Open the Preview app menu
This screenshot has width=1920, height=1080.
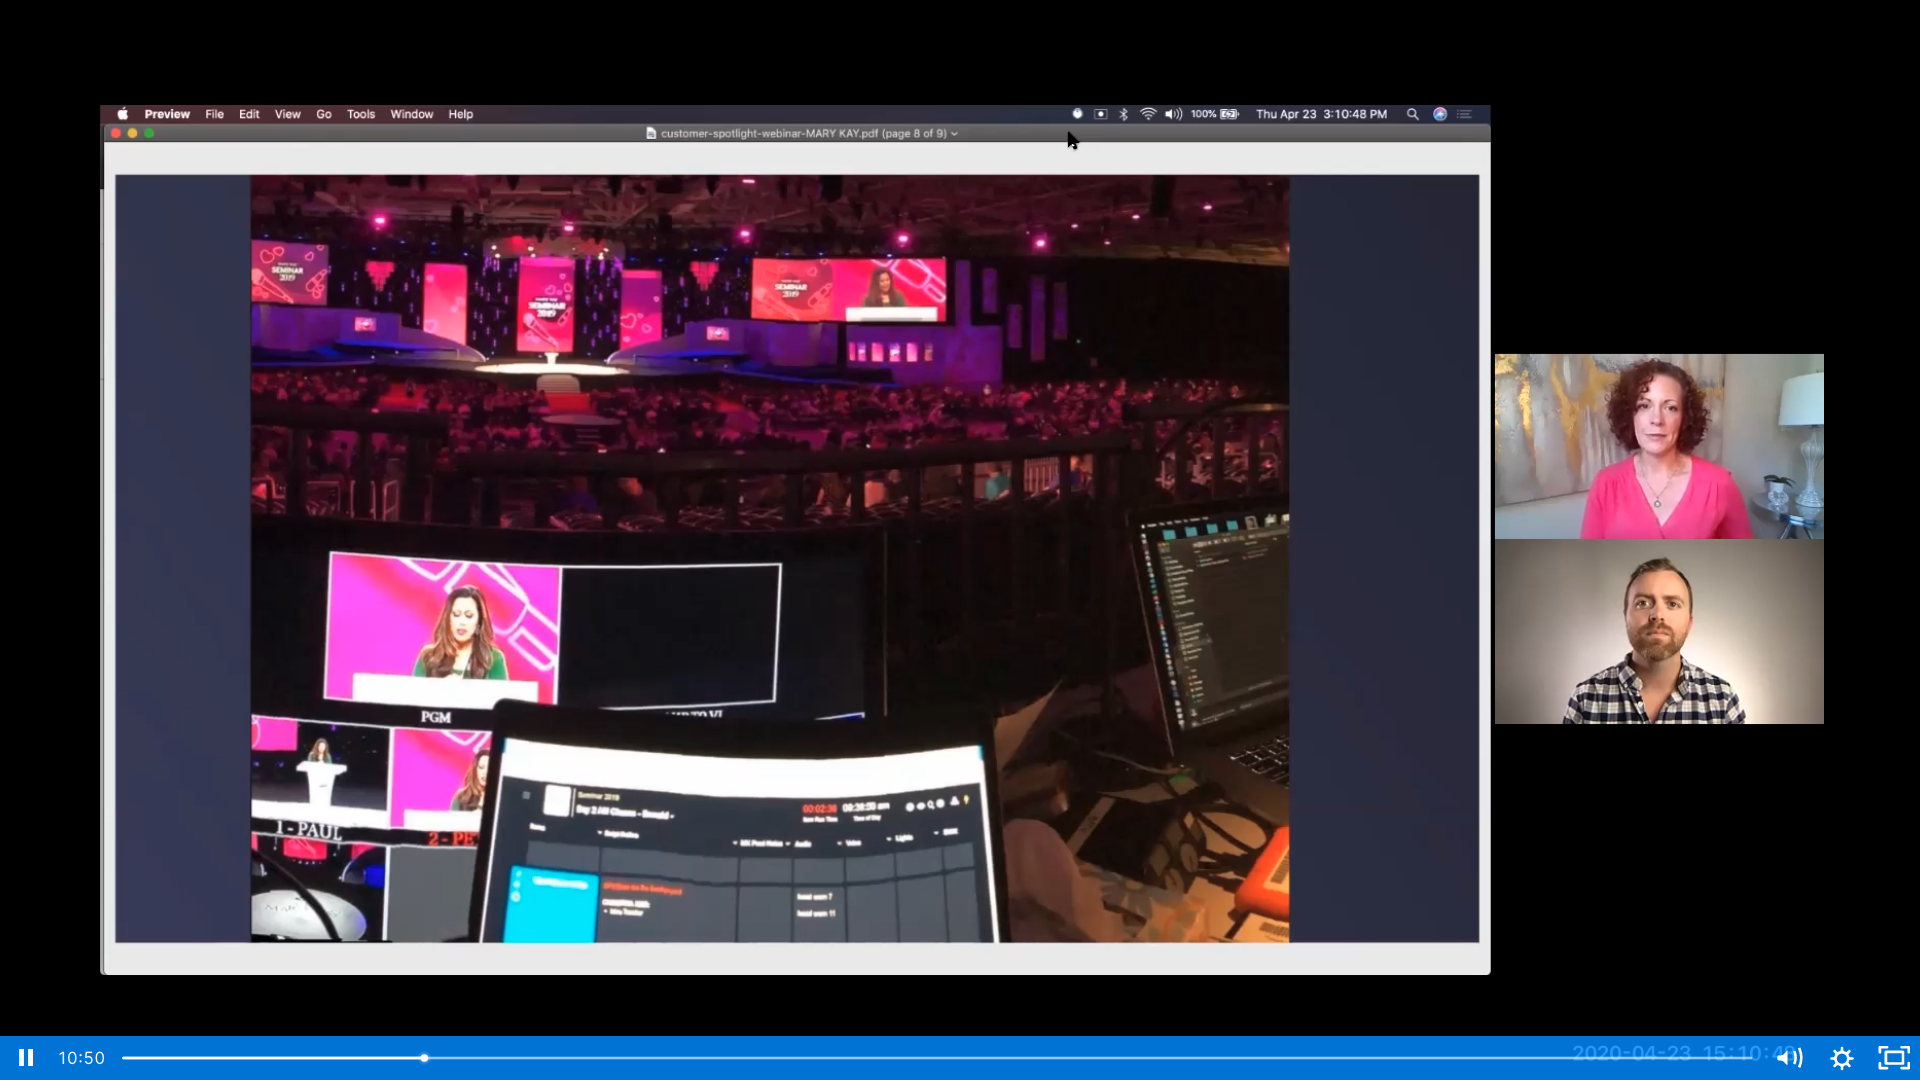[167, 114]
